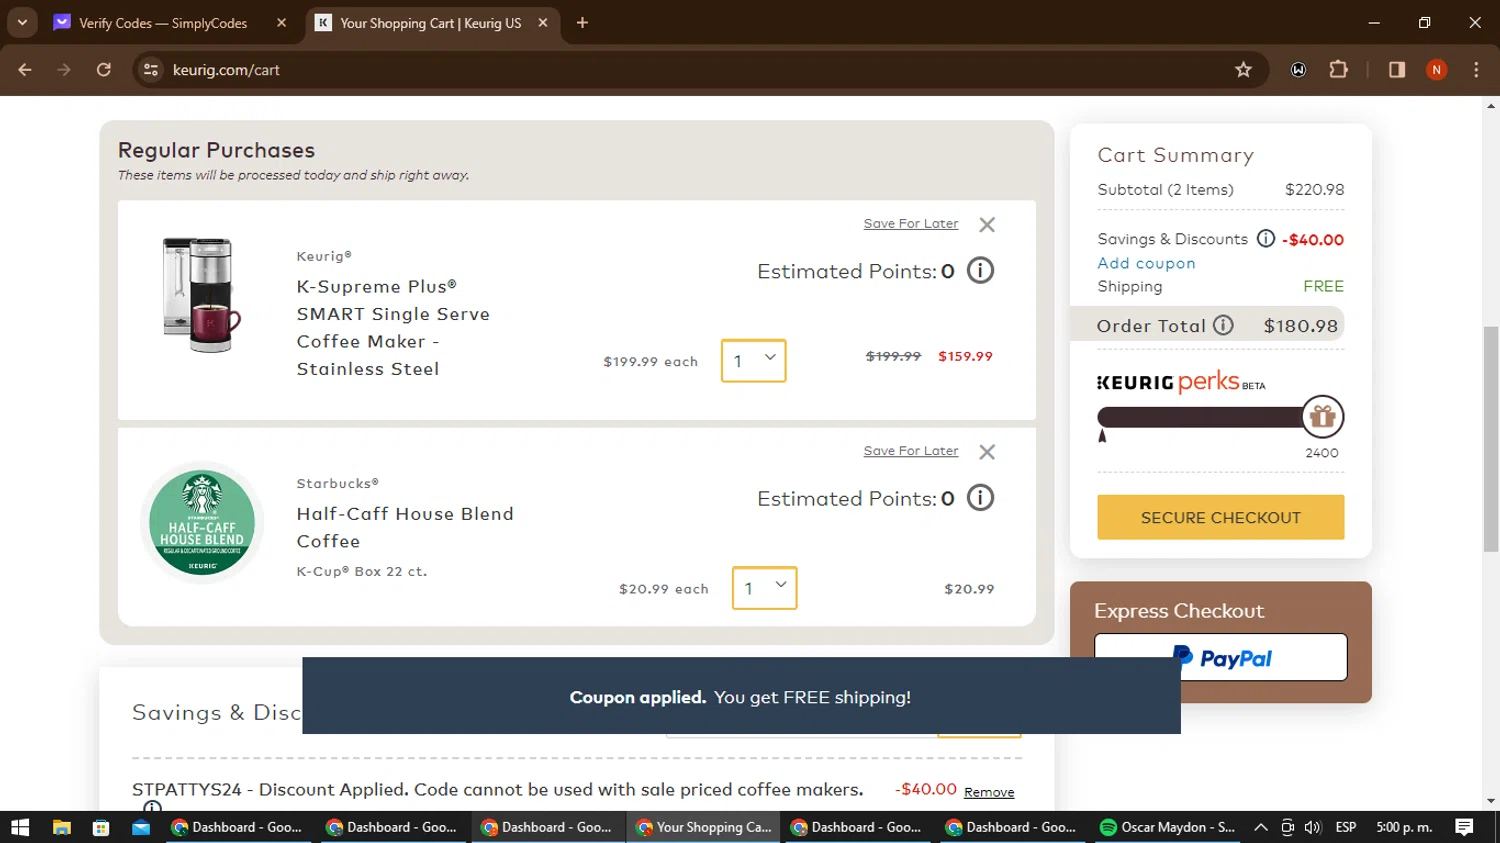Click the taskbar clock 5:00 p. m.

(x=1404, y=827)
